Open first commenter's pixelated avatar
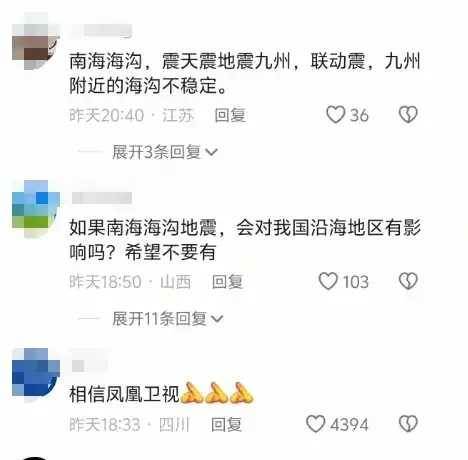This screenshot has height=460, width=468. (36, 41)
